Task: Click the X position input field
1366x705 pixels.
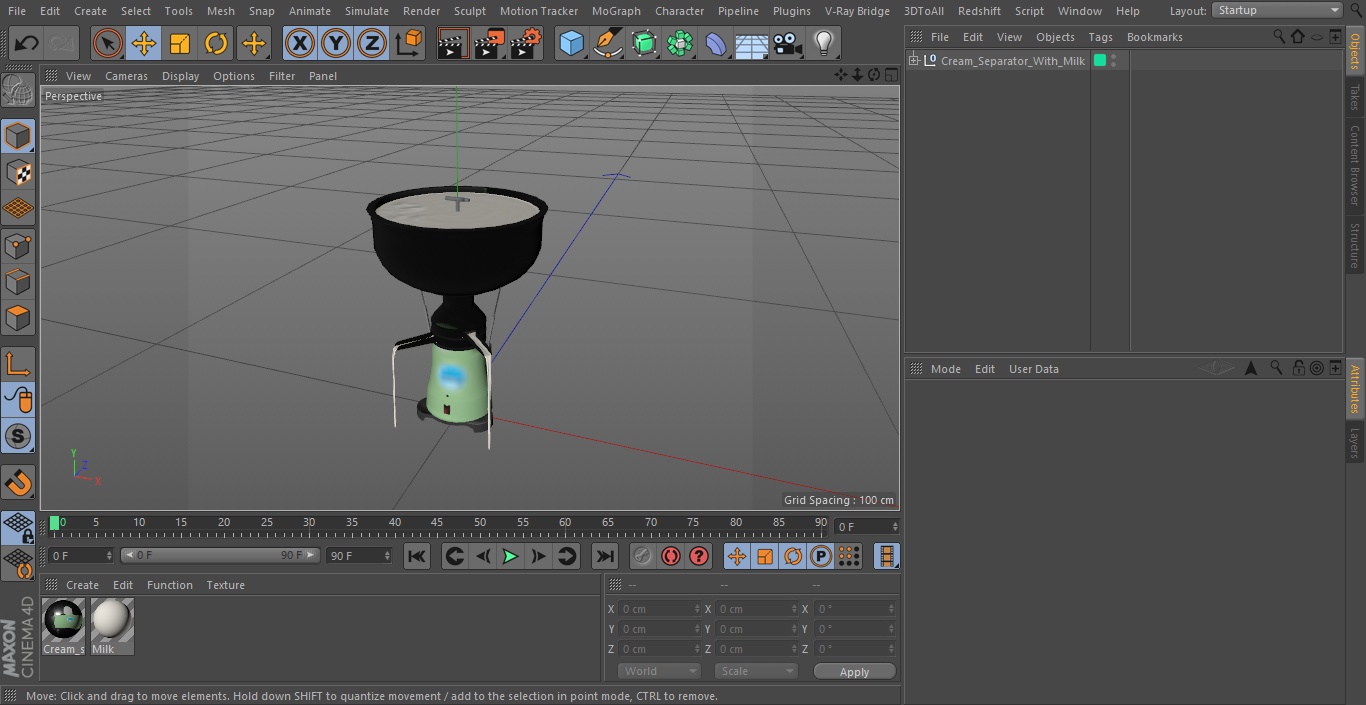Action: pos(658,608)
